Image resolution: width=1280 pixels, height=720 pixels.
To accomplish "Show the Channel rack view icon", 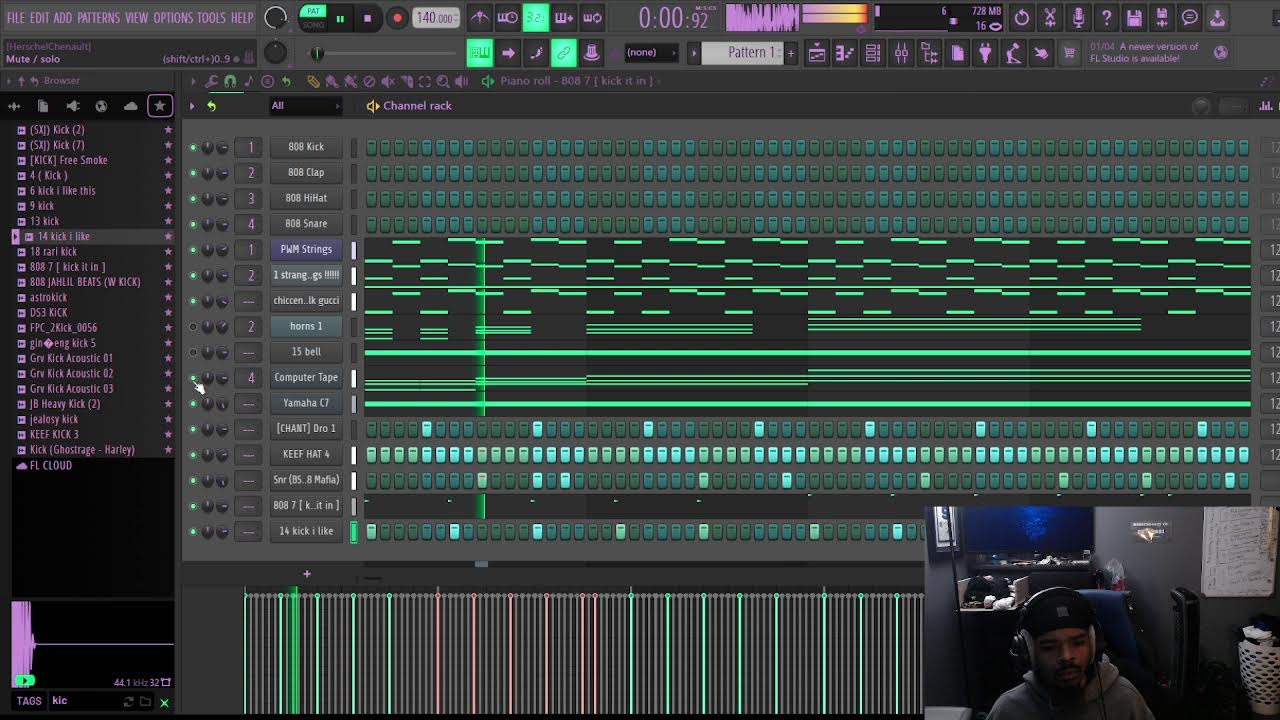I will [873, 53].
